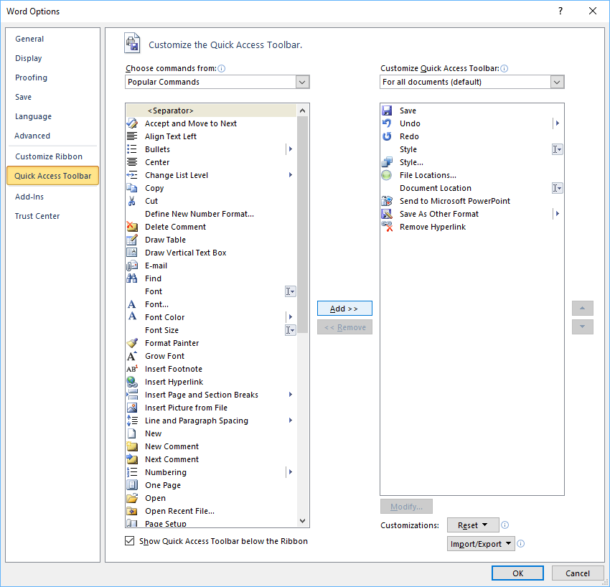
Task: Open the Import/Export dropdown button
Action: click(x=481, y=544)
